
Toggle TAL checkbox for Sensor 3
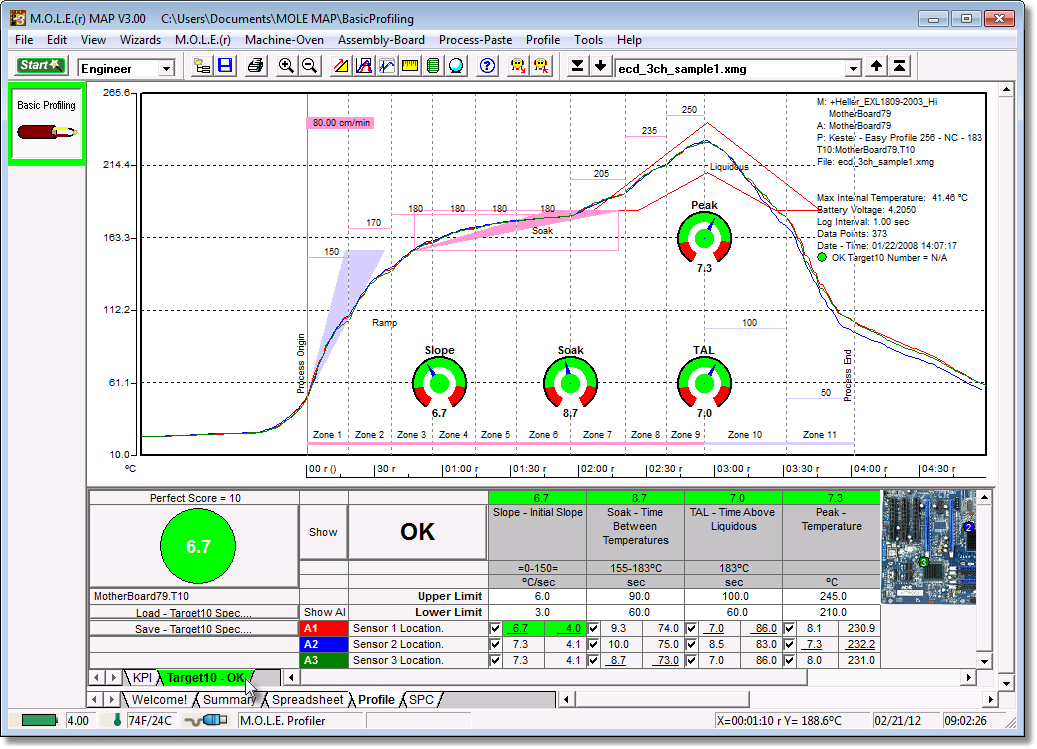(691, 660)
